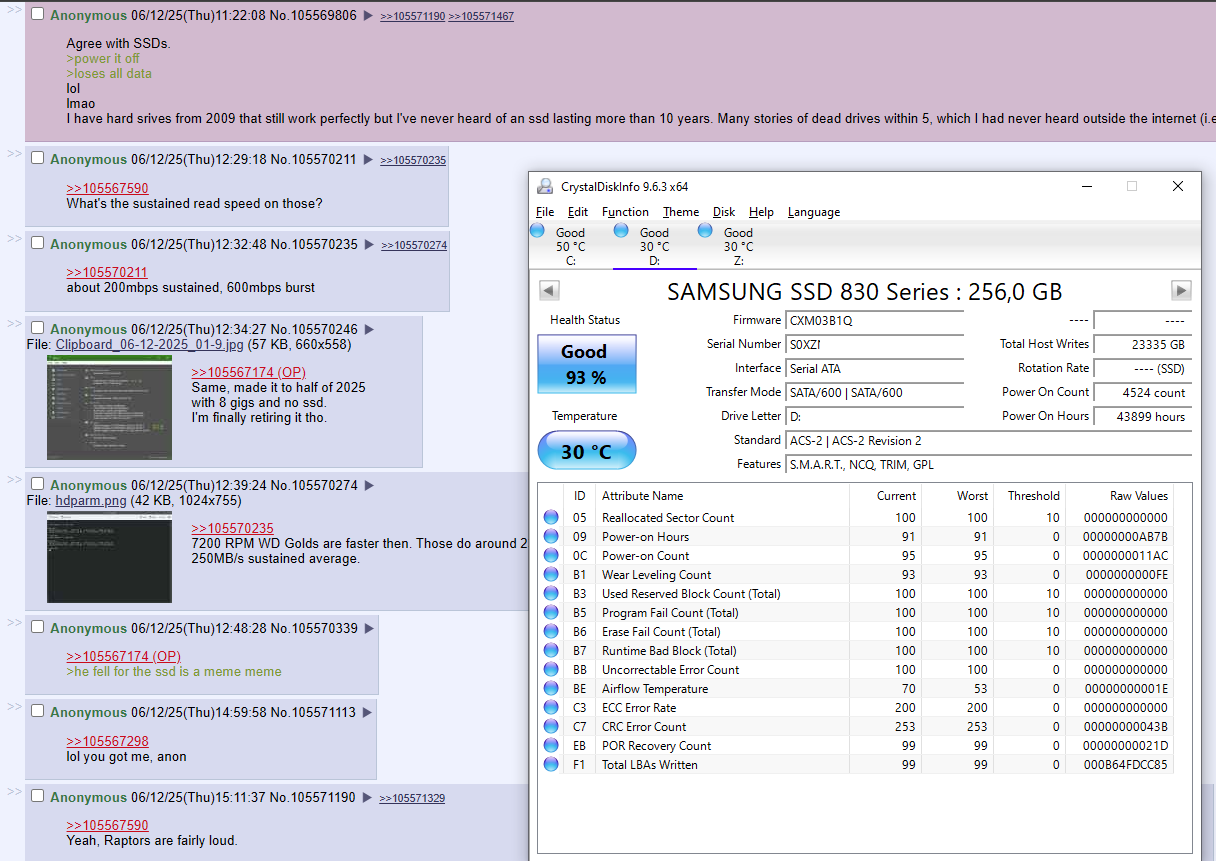Expand the hdparm.png terminal thumbnail
Viewport: 1216px width, 861px height.
coord(109,557)
